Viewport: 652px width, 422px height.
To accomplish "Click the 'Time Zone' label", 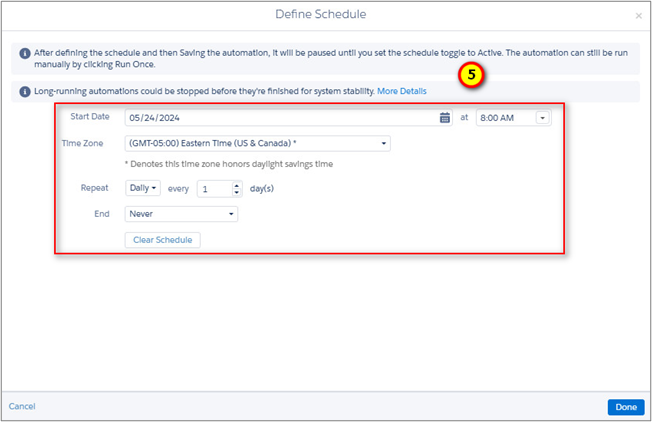I will click(x=82, y=143).
